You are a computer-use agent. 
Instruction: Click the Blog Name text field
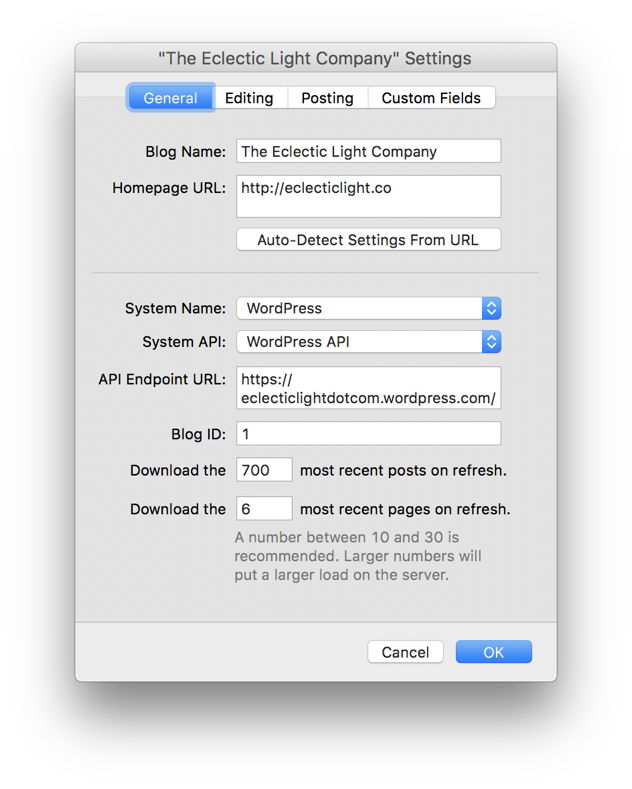pos(368,152)
